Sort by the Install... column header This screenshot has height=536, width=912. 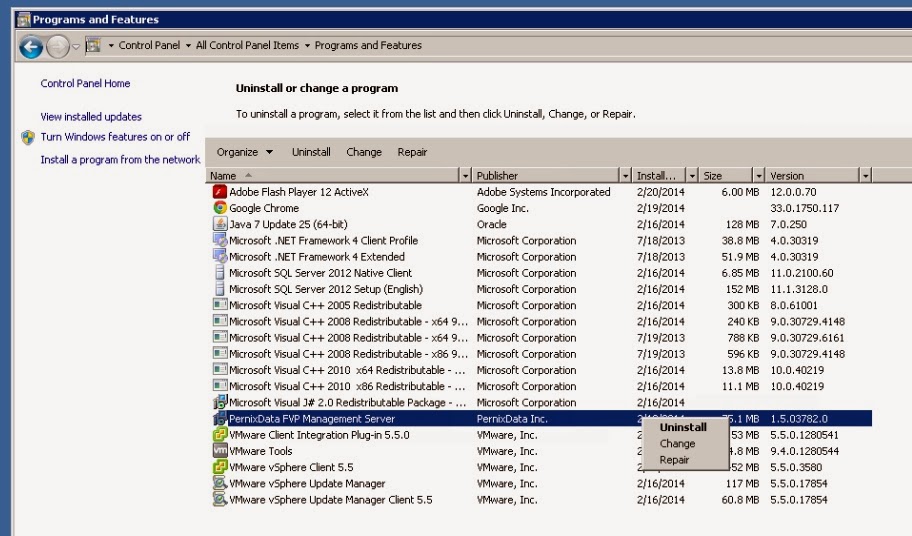(x=659, y=176)
